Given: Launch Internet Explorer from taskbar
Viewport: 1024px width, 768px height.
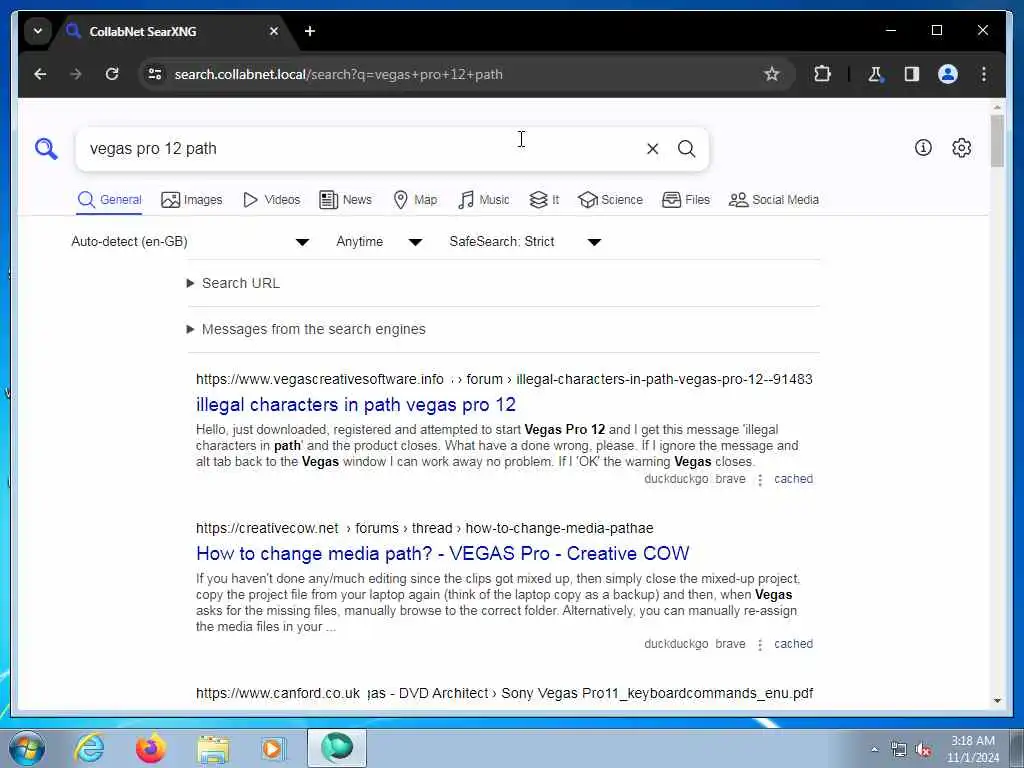Looking at the screenshot, I should (x=89, y=748).
